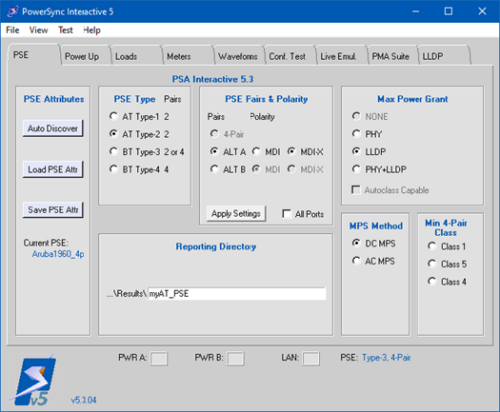Maximize the PowerSync window

click(449, 11)
